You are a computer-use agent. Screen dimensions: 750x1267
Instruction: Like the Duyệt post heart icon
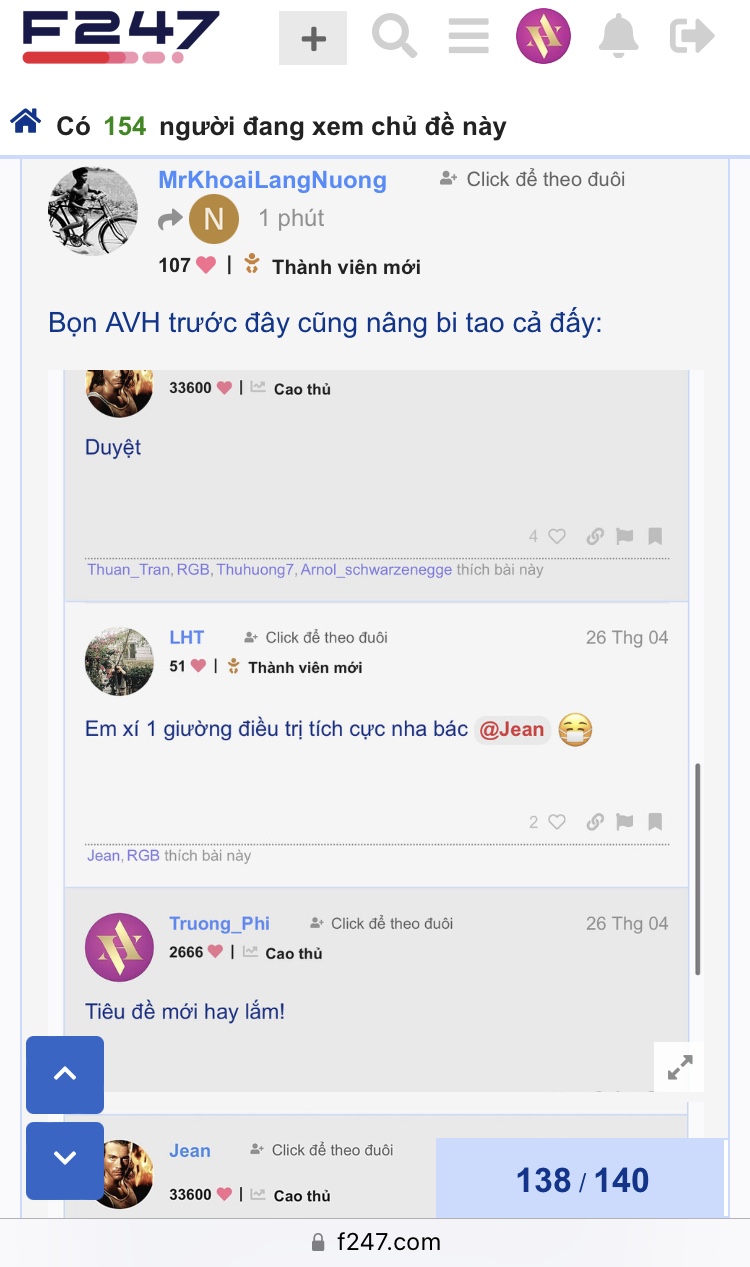click(x=557, y=536)
